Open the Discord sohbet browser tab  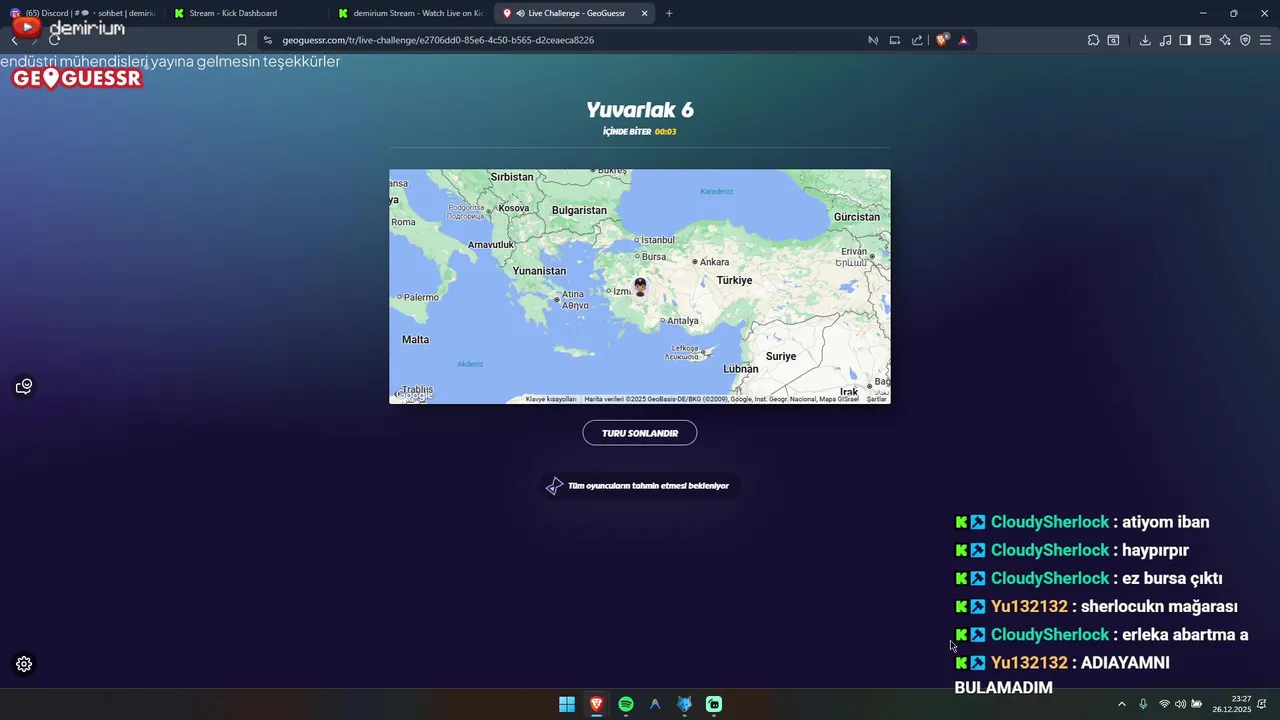click(x=82, y=13)
